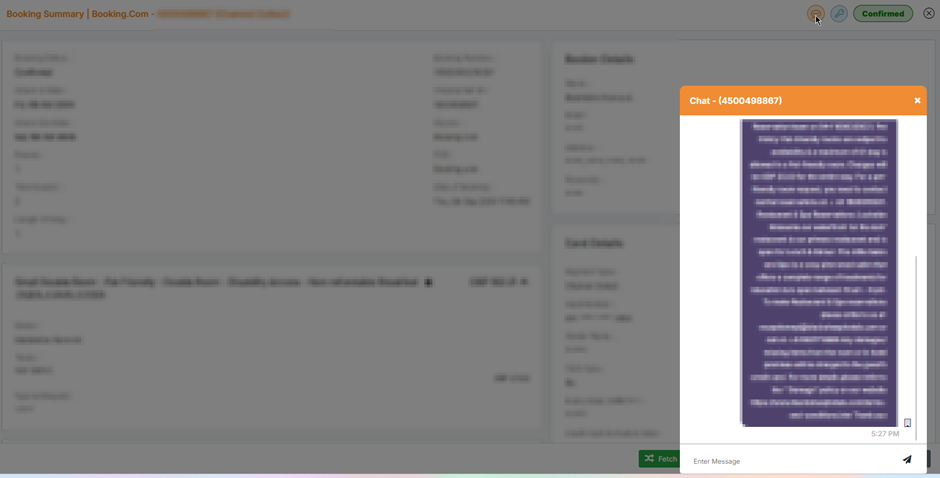Screen dimensions: 940x478
Task: Select the purple chat message bubble
Action: [x=819, y=272]
